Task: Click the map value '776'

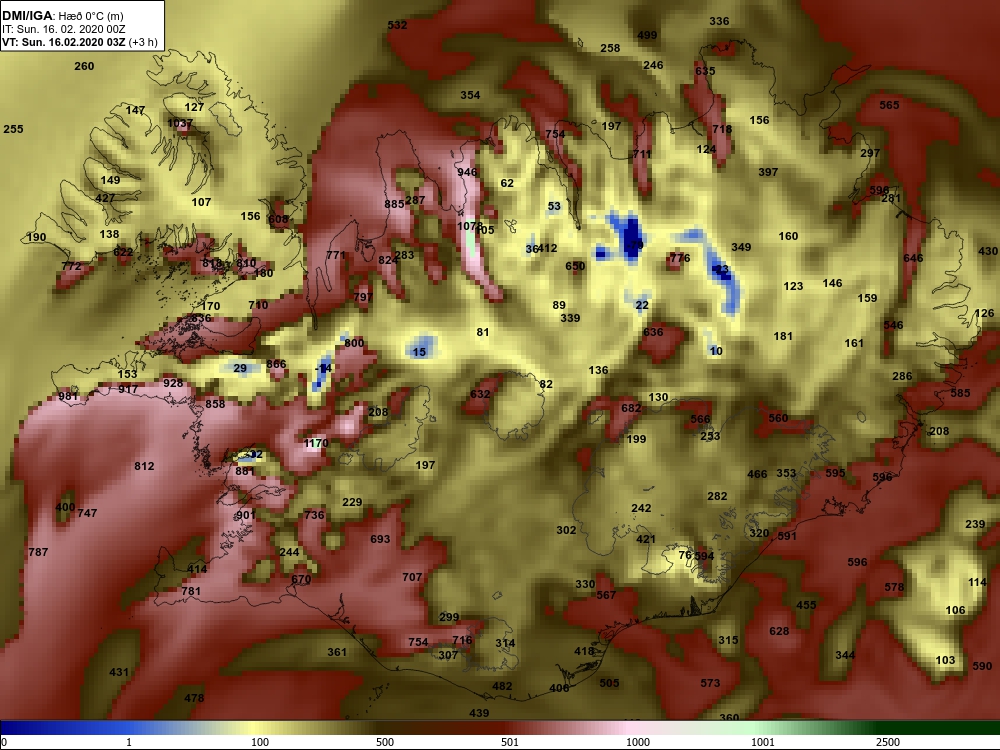Action: pos(680,258)
